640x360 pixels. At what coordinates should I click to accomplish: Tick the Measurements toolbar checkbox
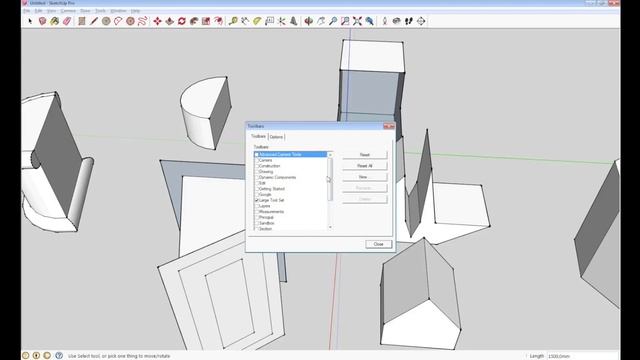[257, 212]
